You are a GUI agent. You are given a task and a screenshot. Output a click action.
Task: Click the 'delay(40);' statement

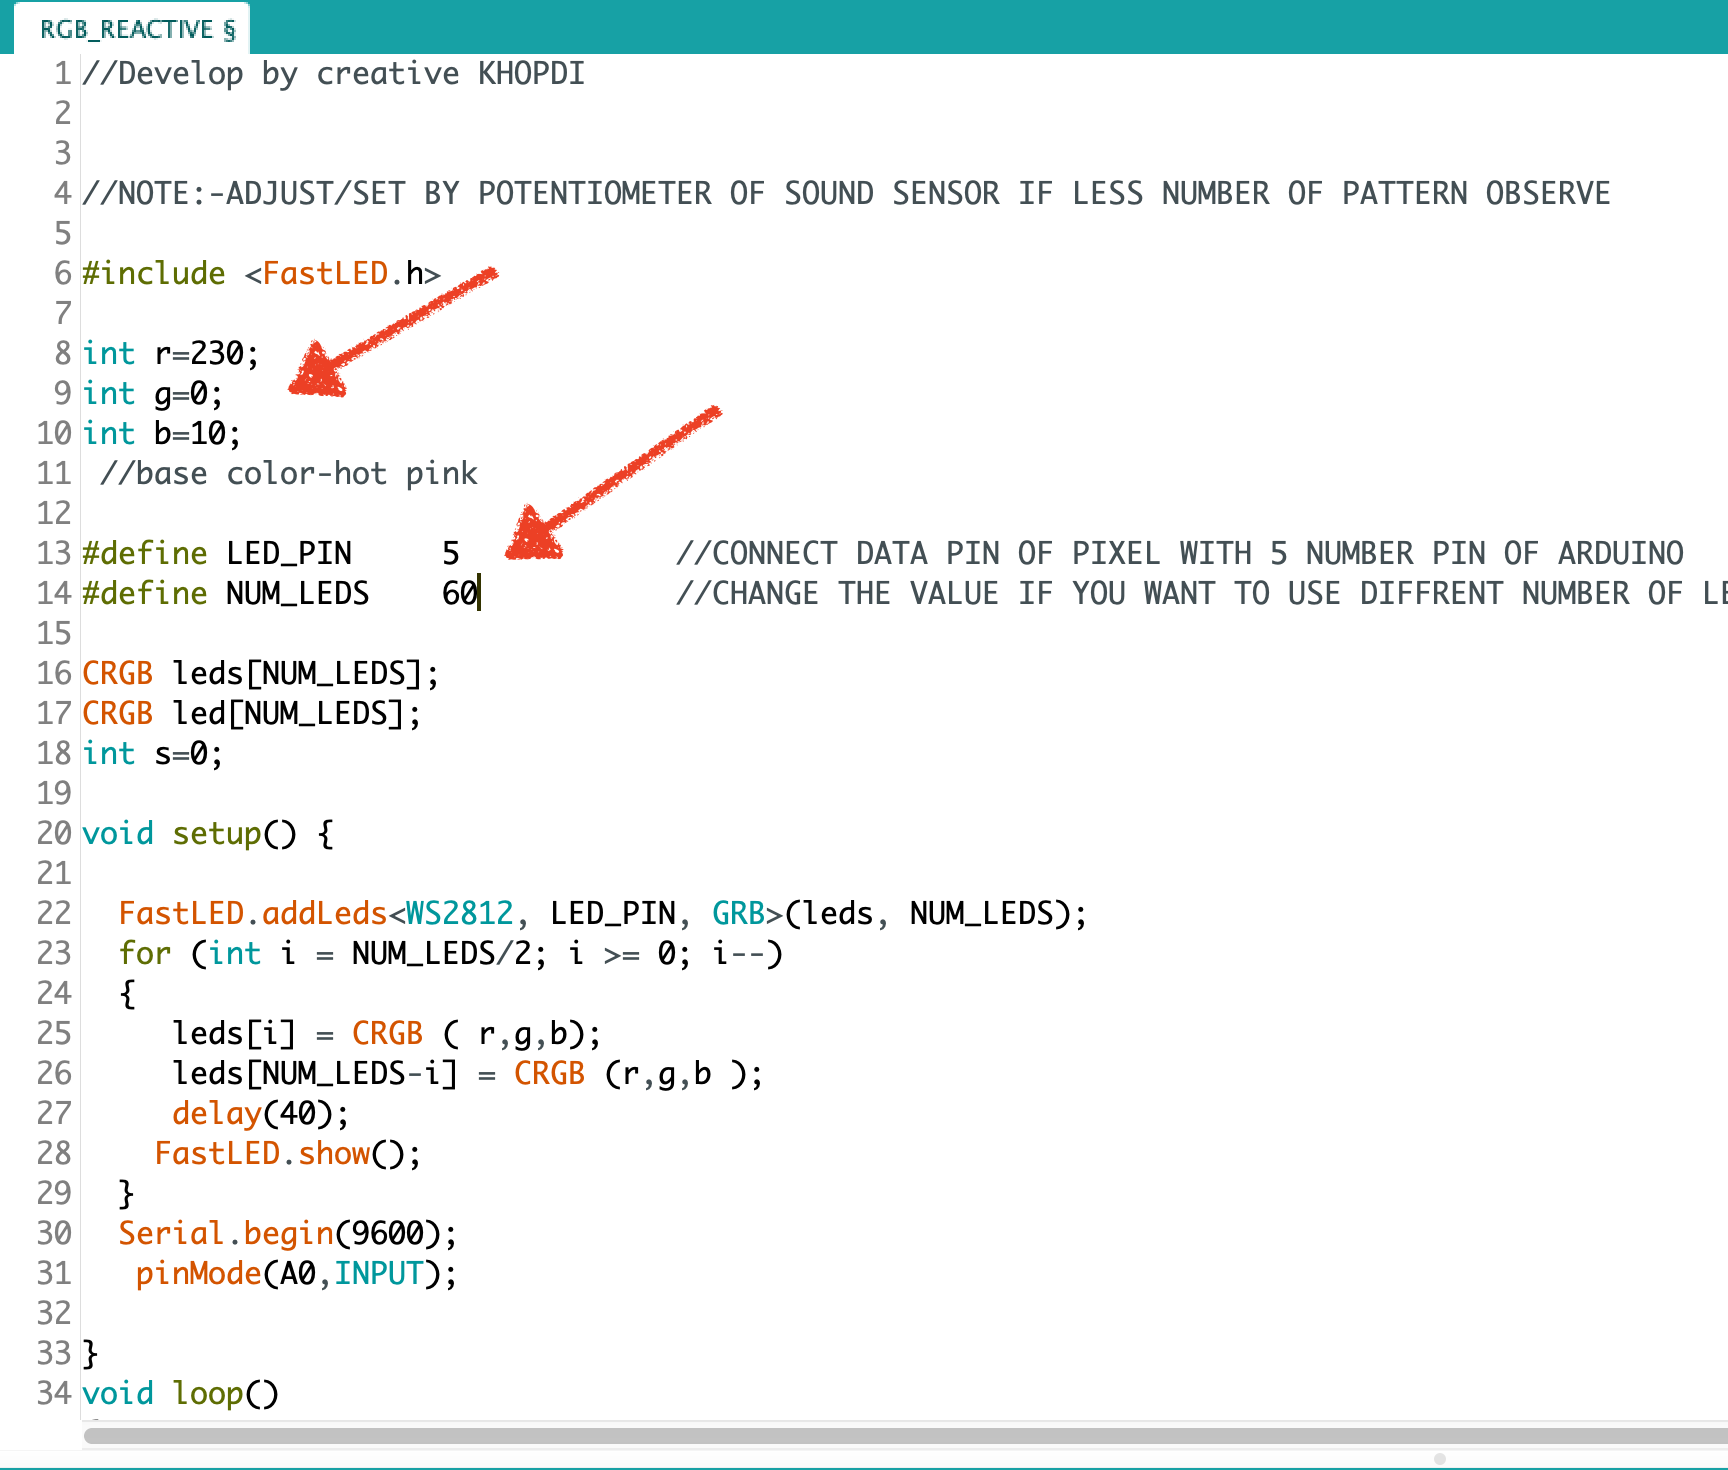point(260,1114)
